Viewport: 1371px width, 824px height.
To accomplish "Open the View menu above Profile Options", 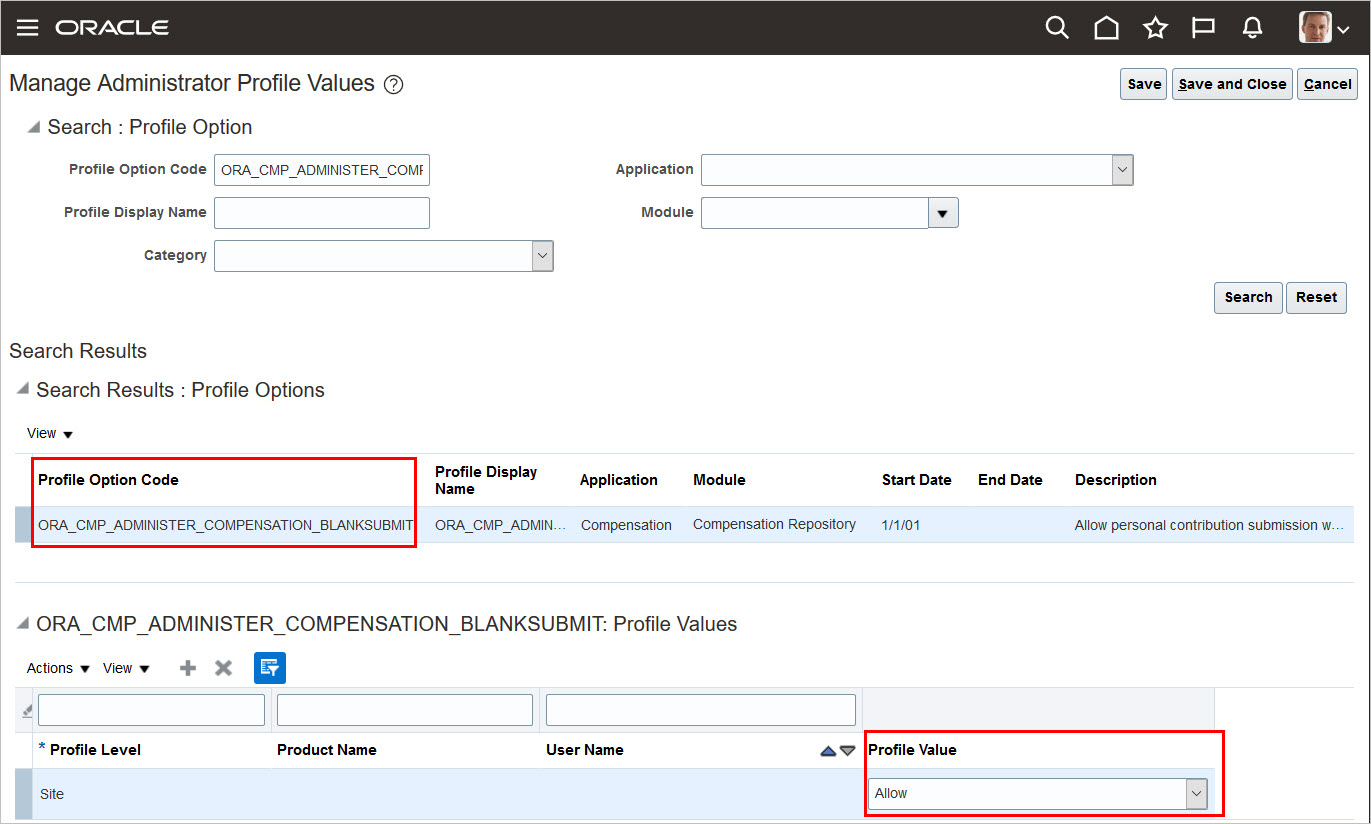I will tap(50, 434).
